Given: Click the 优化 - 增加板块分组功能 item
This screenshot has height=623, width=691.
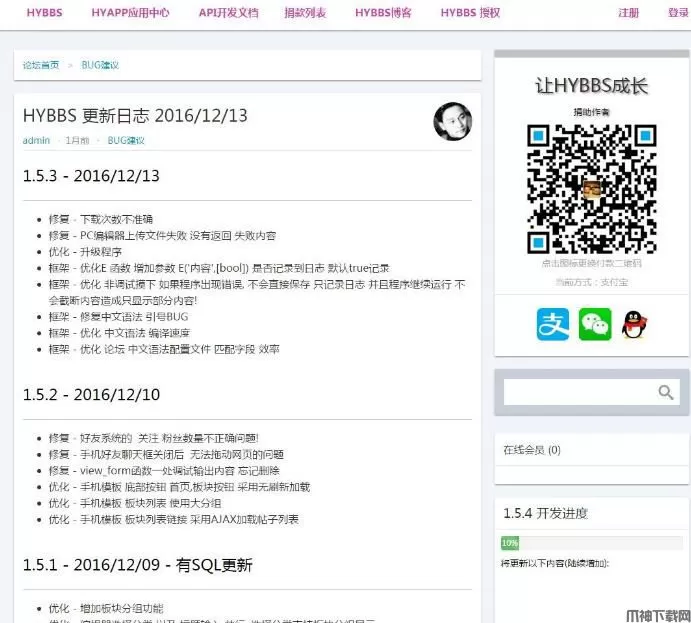Looking at the screenshot, I should [x=106, y=609].
